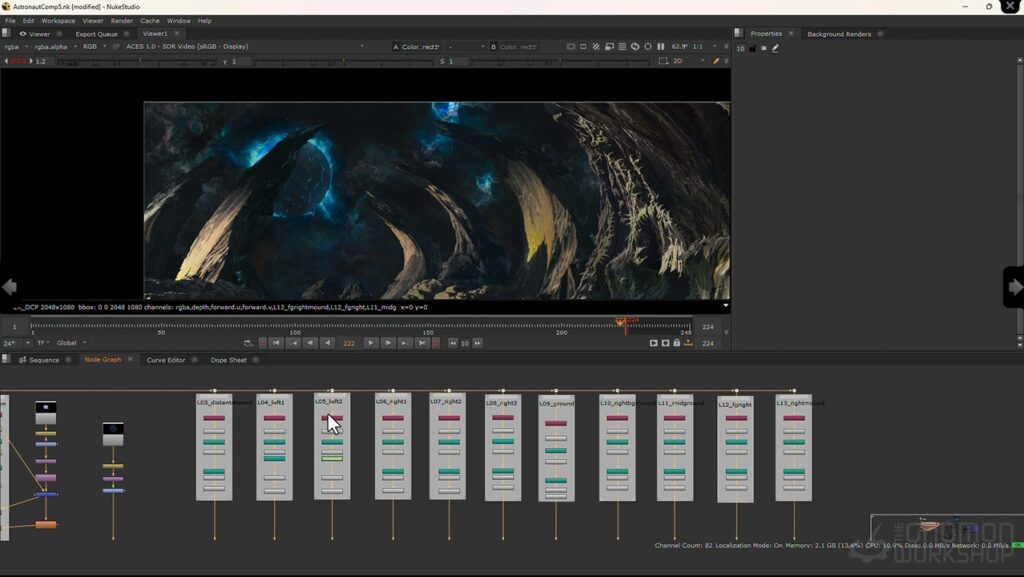Open the File menu
Image resolution: width=1024 pixels, height=577 pixels.
(10, 21)
